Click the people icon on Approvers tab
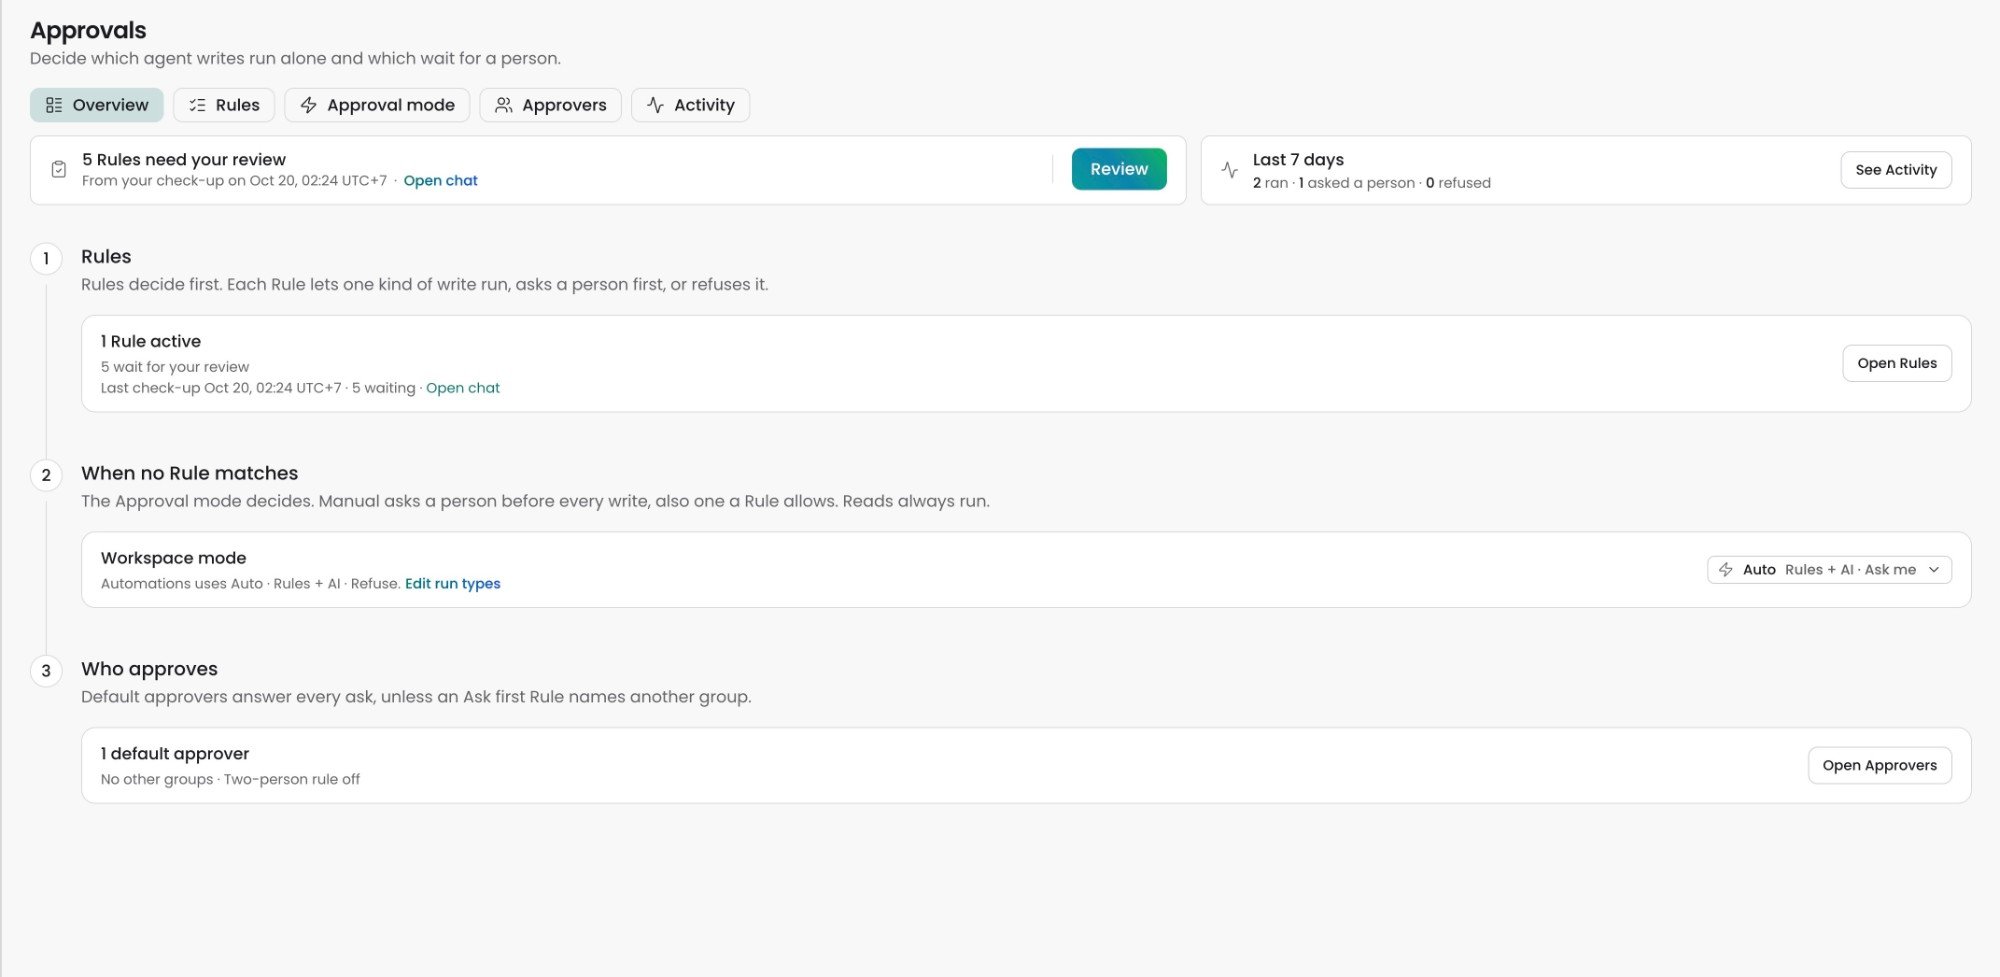2000x977 pixels. pyautogui.click(x=504, y=105)
